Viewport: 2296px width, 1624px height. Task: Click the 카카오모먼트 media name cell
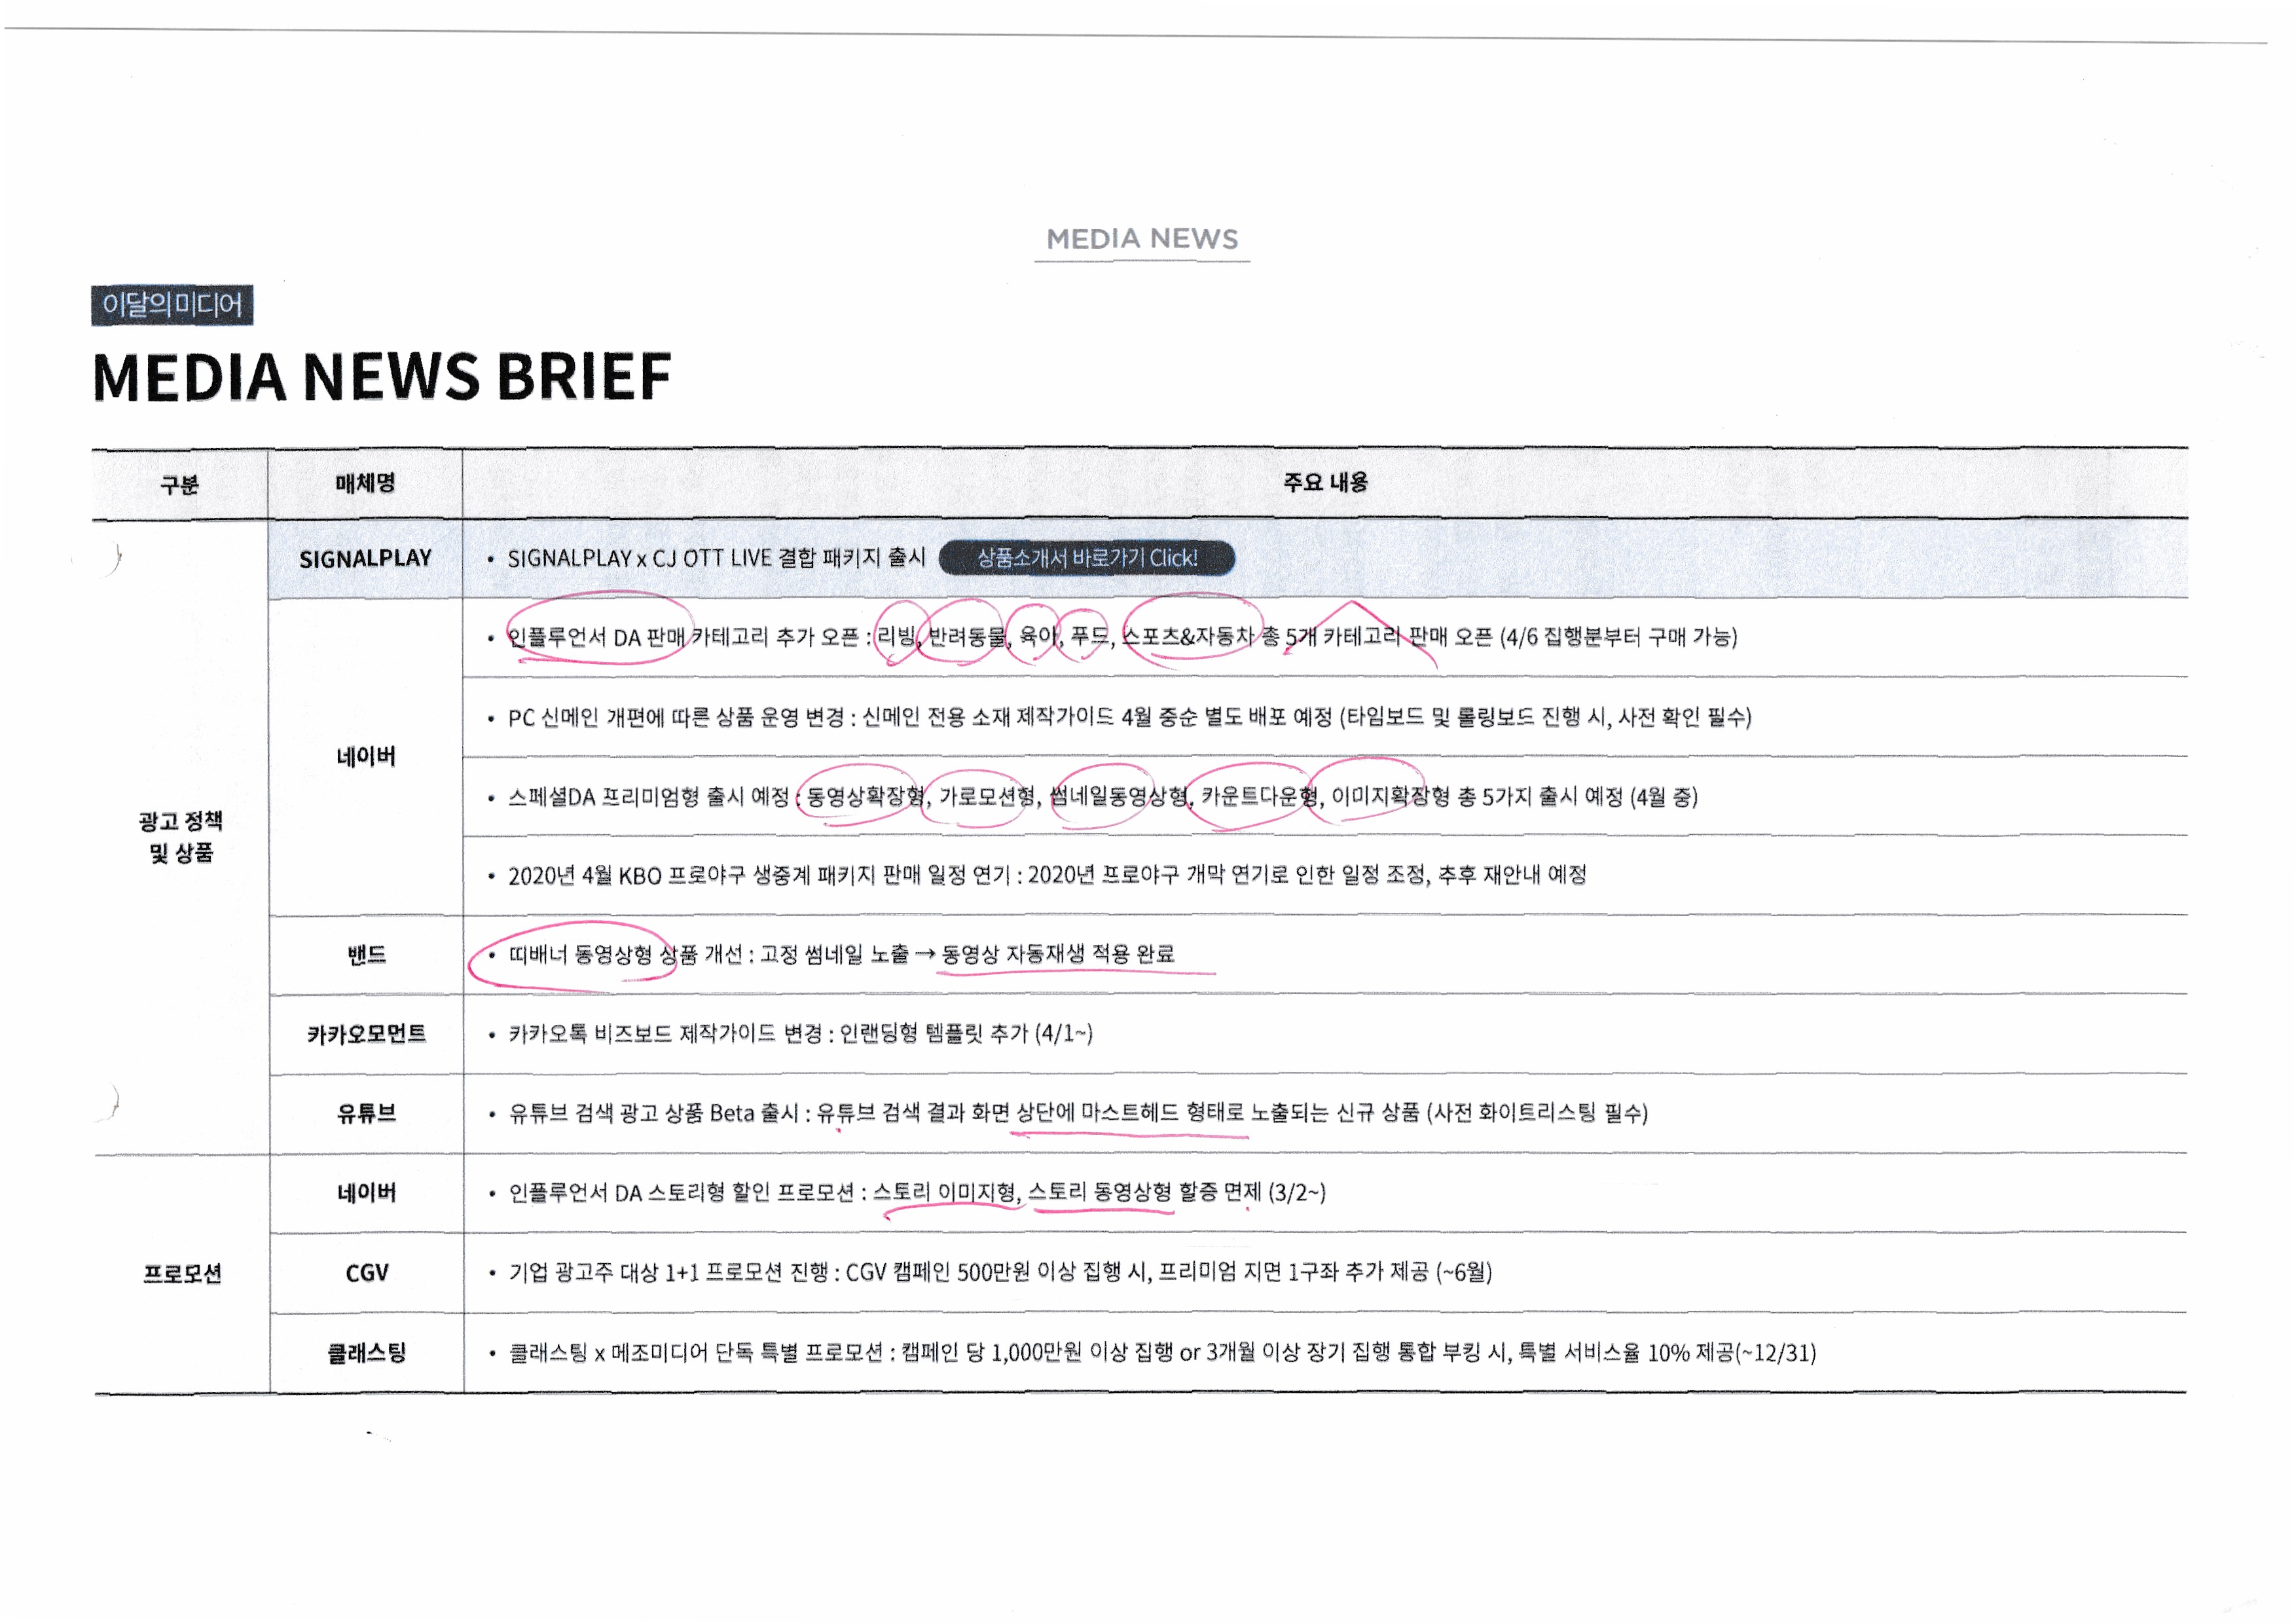(366, 1034)
